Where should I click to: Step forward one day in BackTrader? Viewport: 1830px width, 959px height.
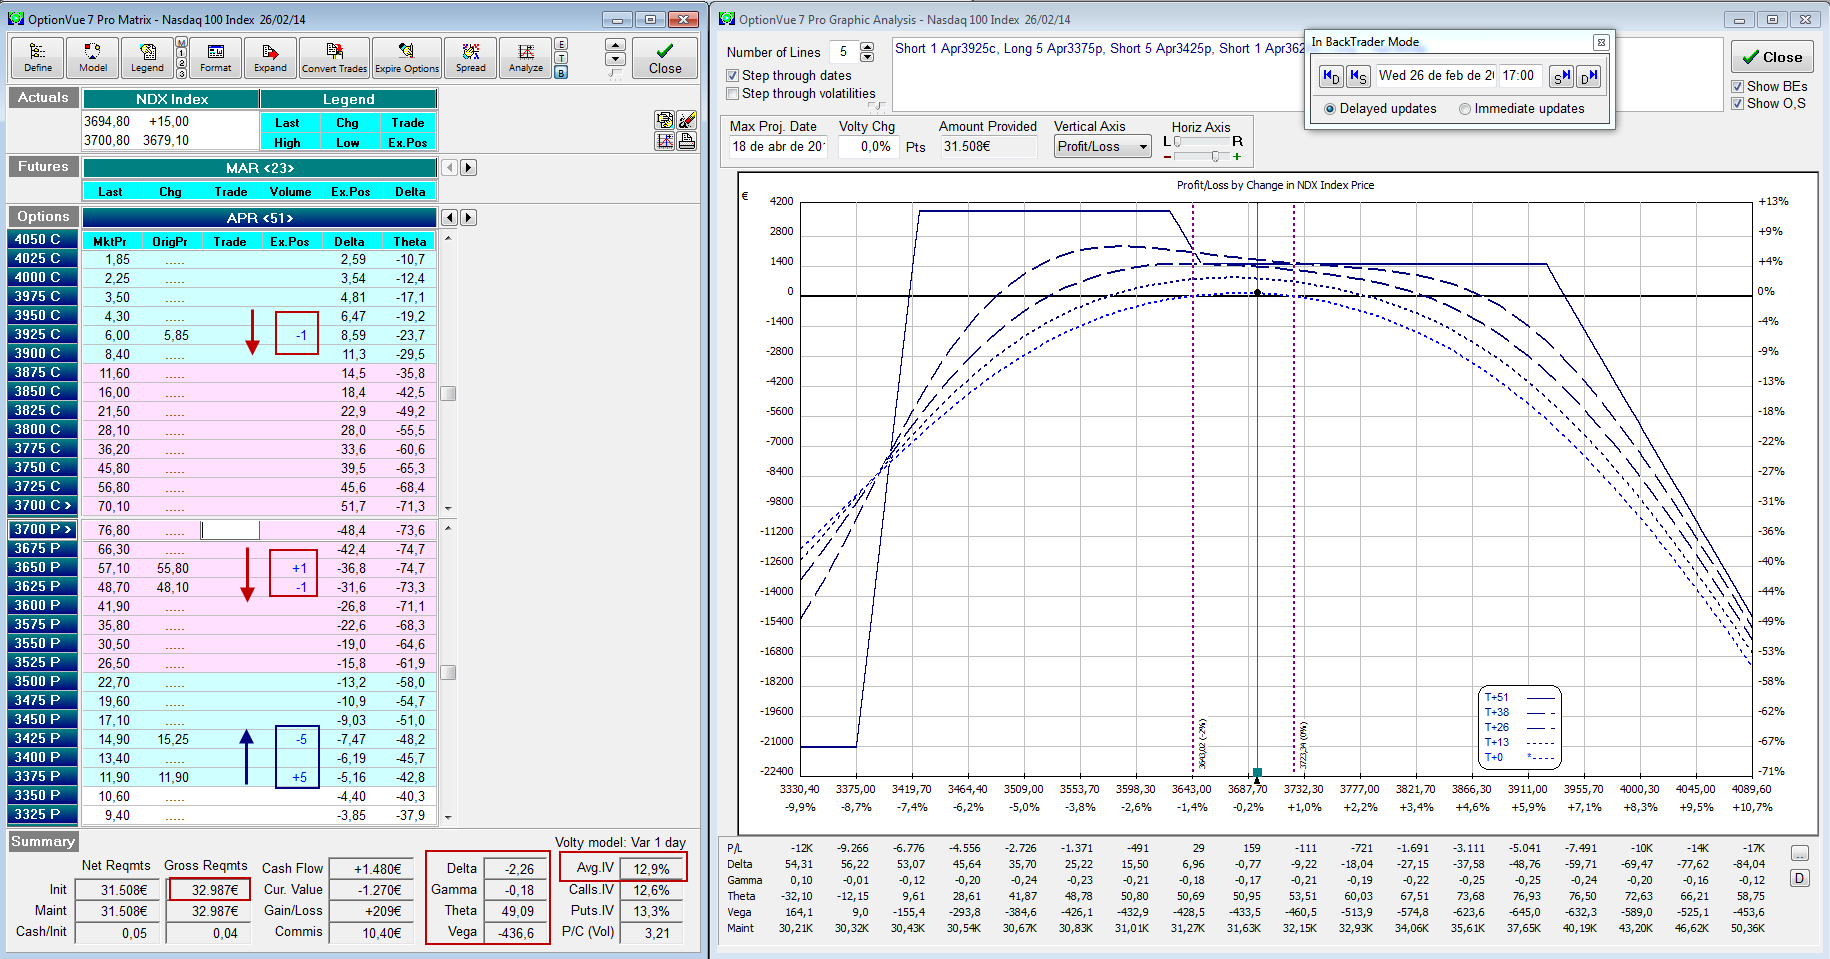click(x=1589, y=76)
